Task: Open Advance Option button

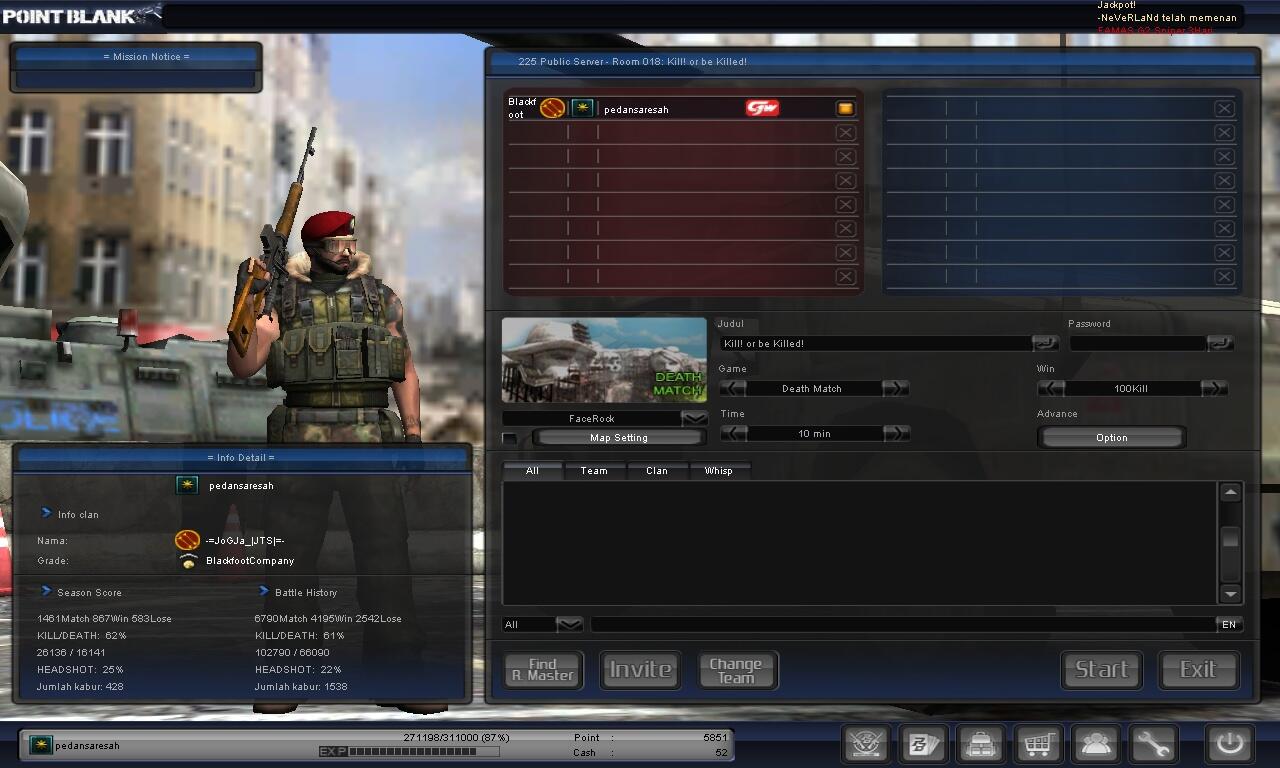Action: (1111, 437)
